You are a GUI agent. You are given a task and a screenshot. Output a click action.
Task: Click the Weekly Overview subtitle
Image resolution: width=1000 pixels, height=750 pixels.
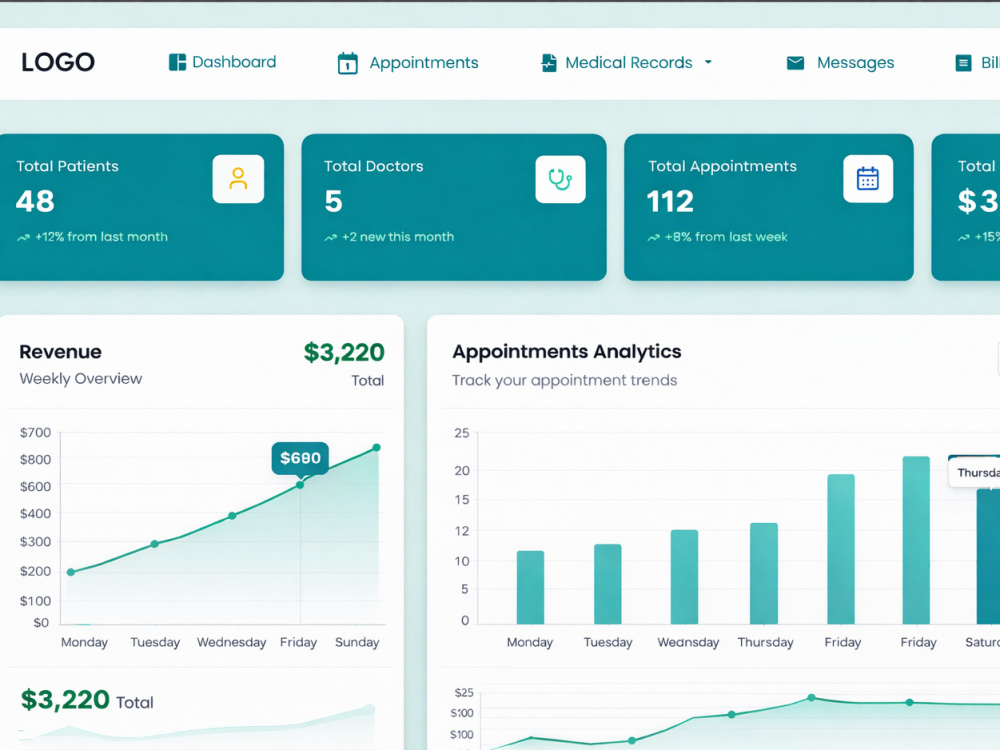pos(81,379)
